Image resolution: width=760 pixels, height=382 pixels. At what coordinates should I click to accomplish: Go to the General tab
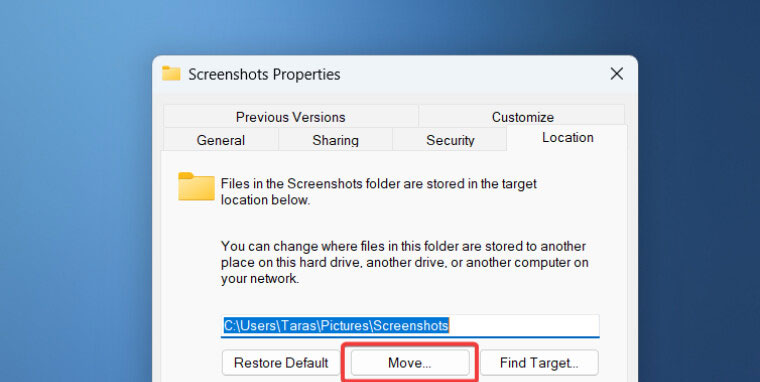pos(221,140)
